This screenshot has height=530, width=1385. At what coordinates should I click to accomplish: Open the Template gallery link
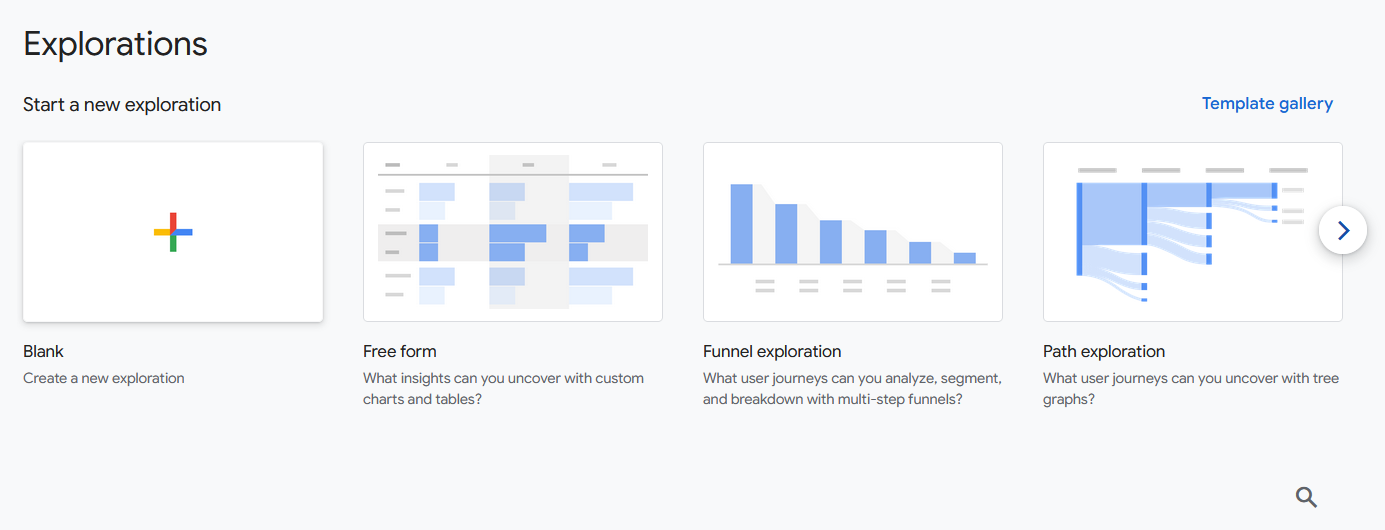click(1267, 104)
